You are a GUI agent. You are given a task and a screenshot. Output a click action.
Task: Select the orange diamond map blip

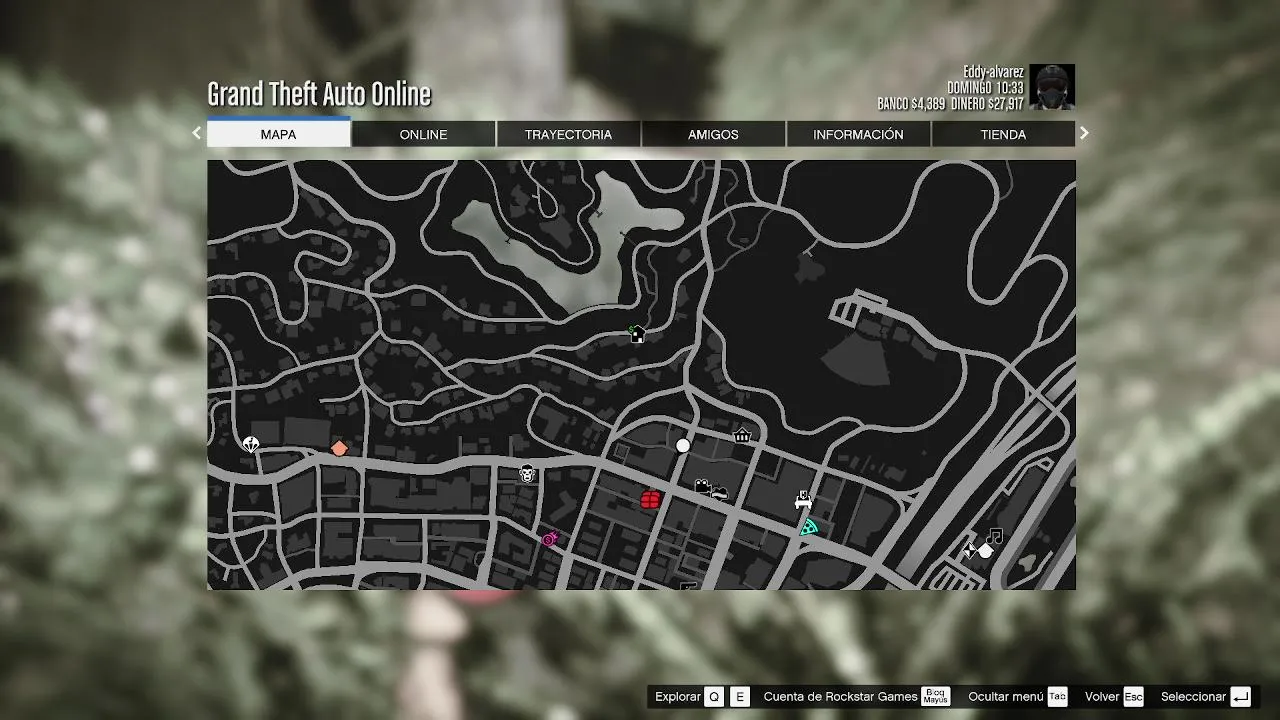[339, 448]
